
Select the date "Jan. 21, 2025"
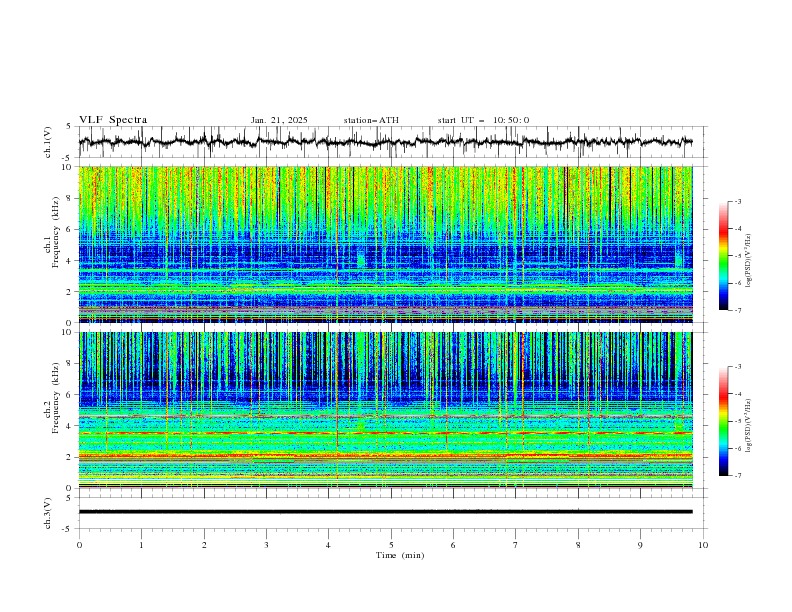279,120
